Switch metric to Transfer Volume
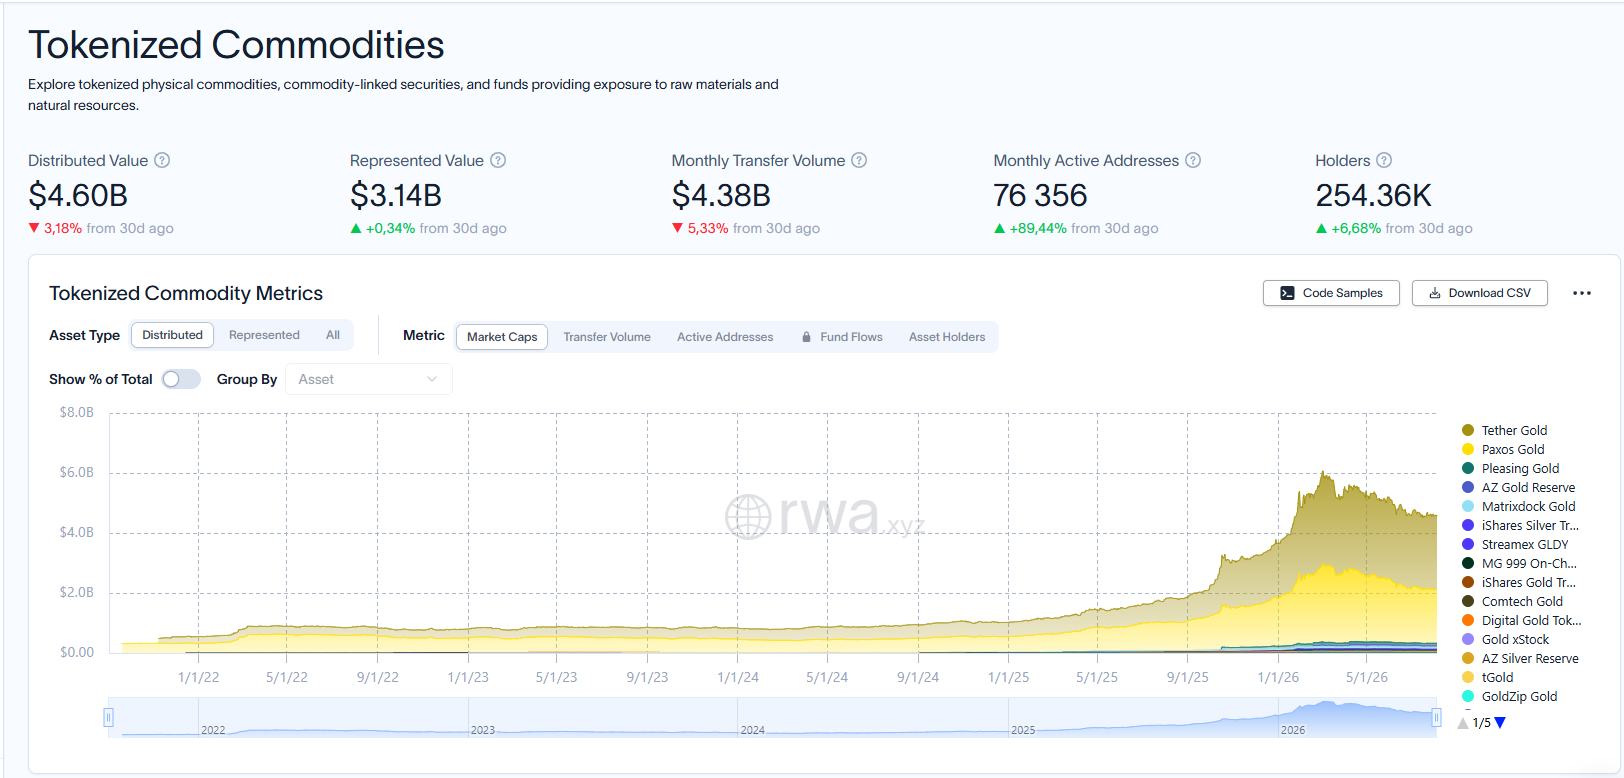The image size is (1624, 778). (607, 337)
